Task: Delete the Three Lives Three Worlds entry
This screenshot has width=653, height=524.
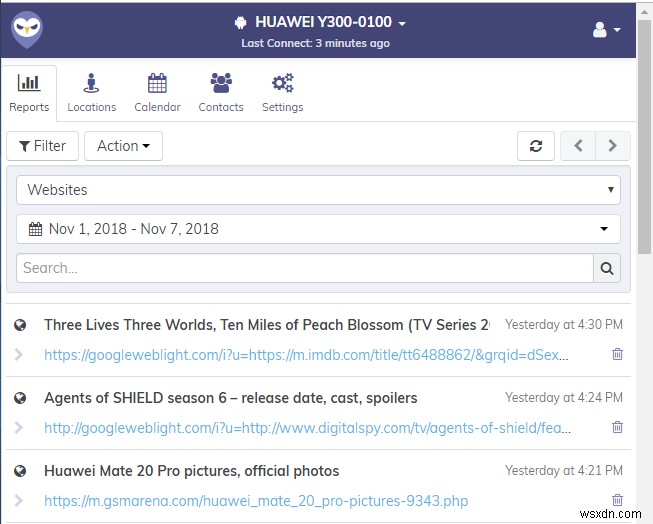Action: coord(617,354)
